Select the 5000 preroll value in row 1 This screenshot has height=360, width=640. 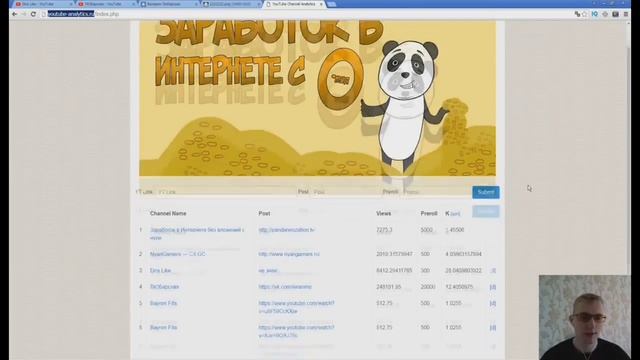(427, 230)
